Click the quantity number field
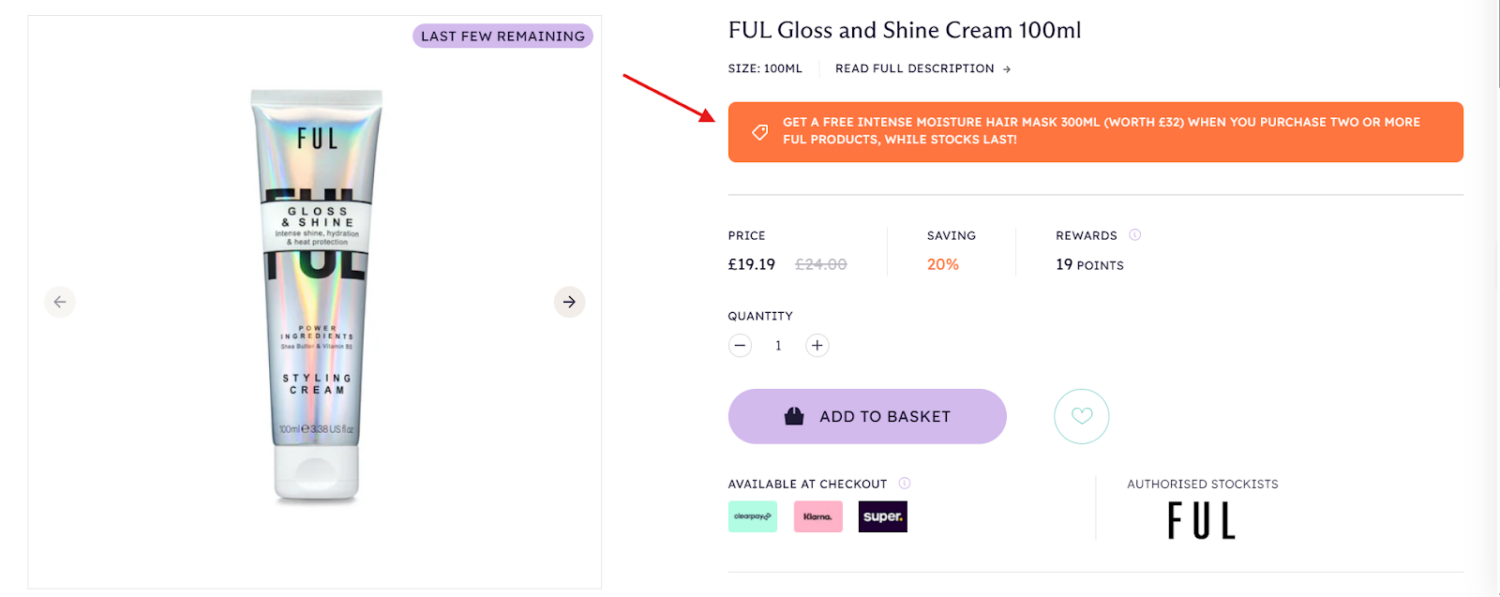Screen dimensions: 1500x597 pos(778,346)
